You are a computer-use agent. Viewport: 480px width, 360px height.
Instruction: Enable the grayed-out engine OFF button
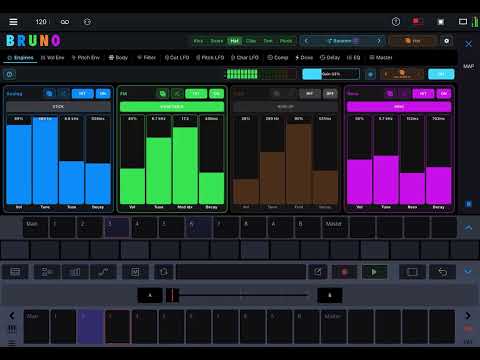[x=330, y=94]
